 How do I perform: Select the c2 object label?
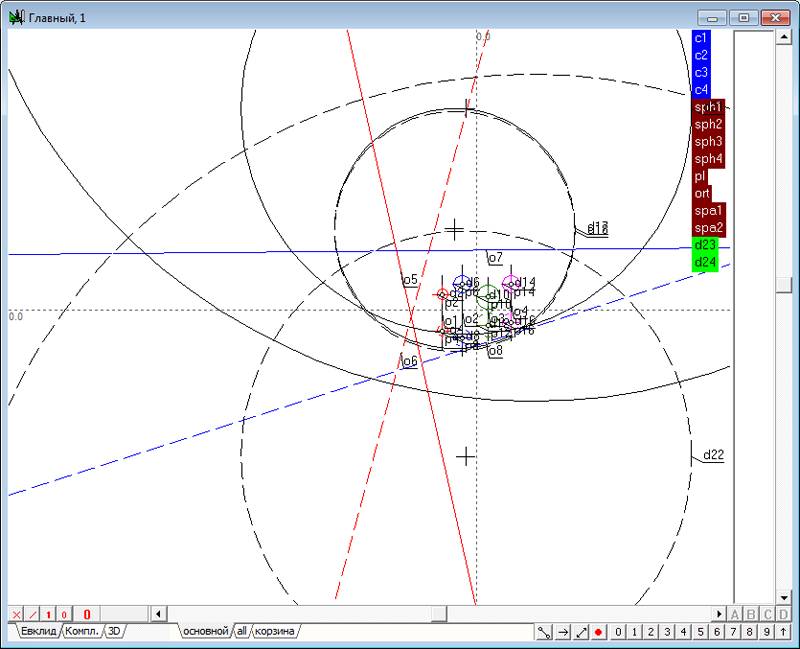tap(701, 55)
